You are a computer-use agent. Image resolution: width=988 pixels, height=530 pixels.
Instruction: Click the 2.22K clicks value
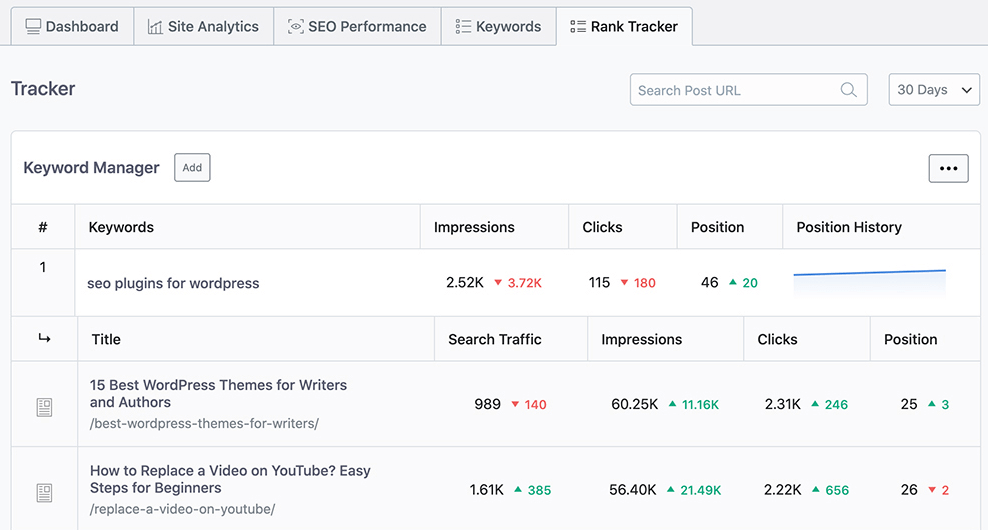(x=783, y=490)
